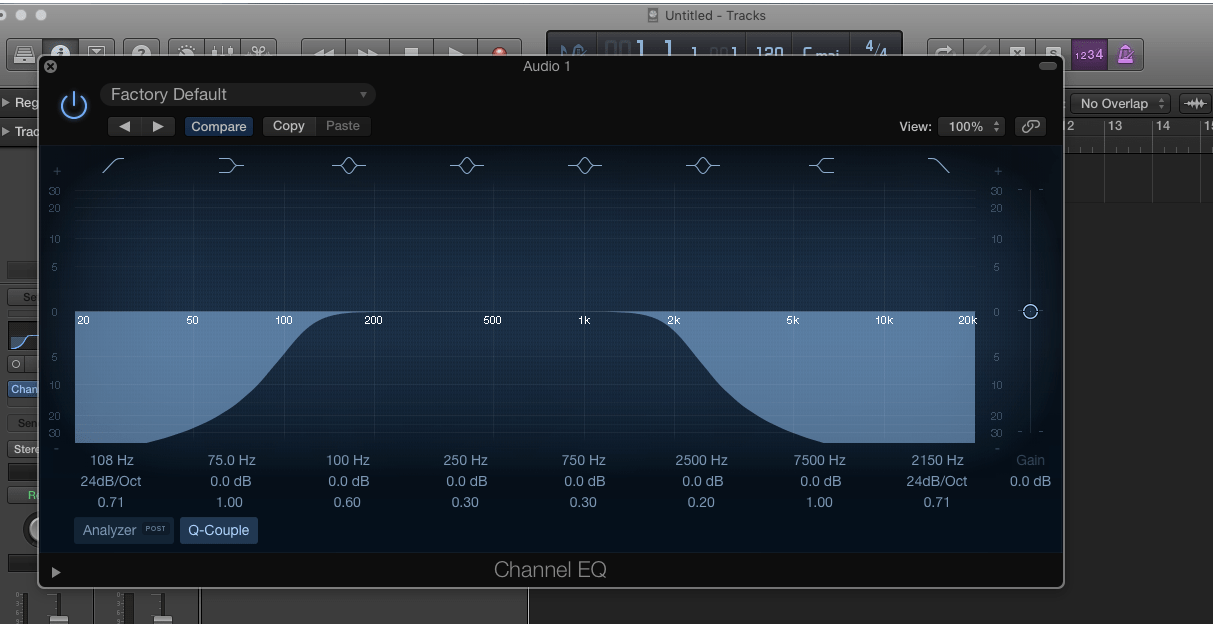The image size is (1213, 624).
Task: Click the Smart Controls dial icon
Action: pyautogui.click(x=184, y=50)
